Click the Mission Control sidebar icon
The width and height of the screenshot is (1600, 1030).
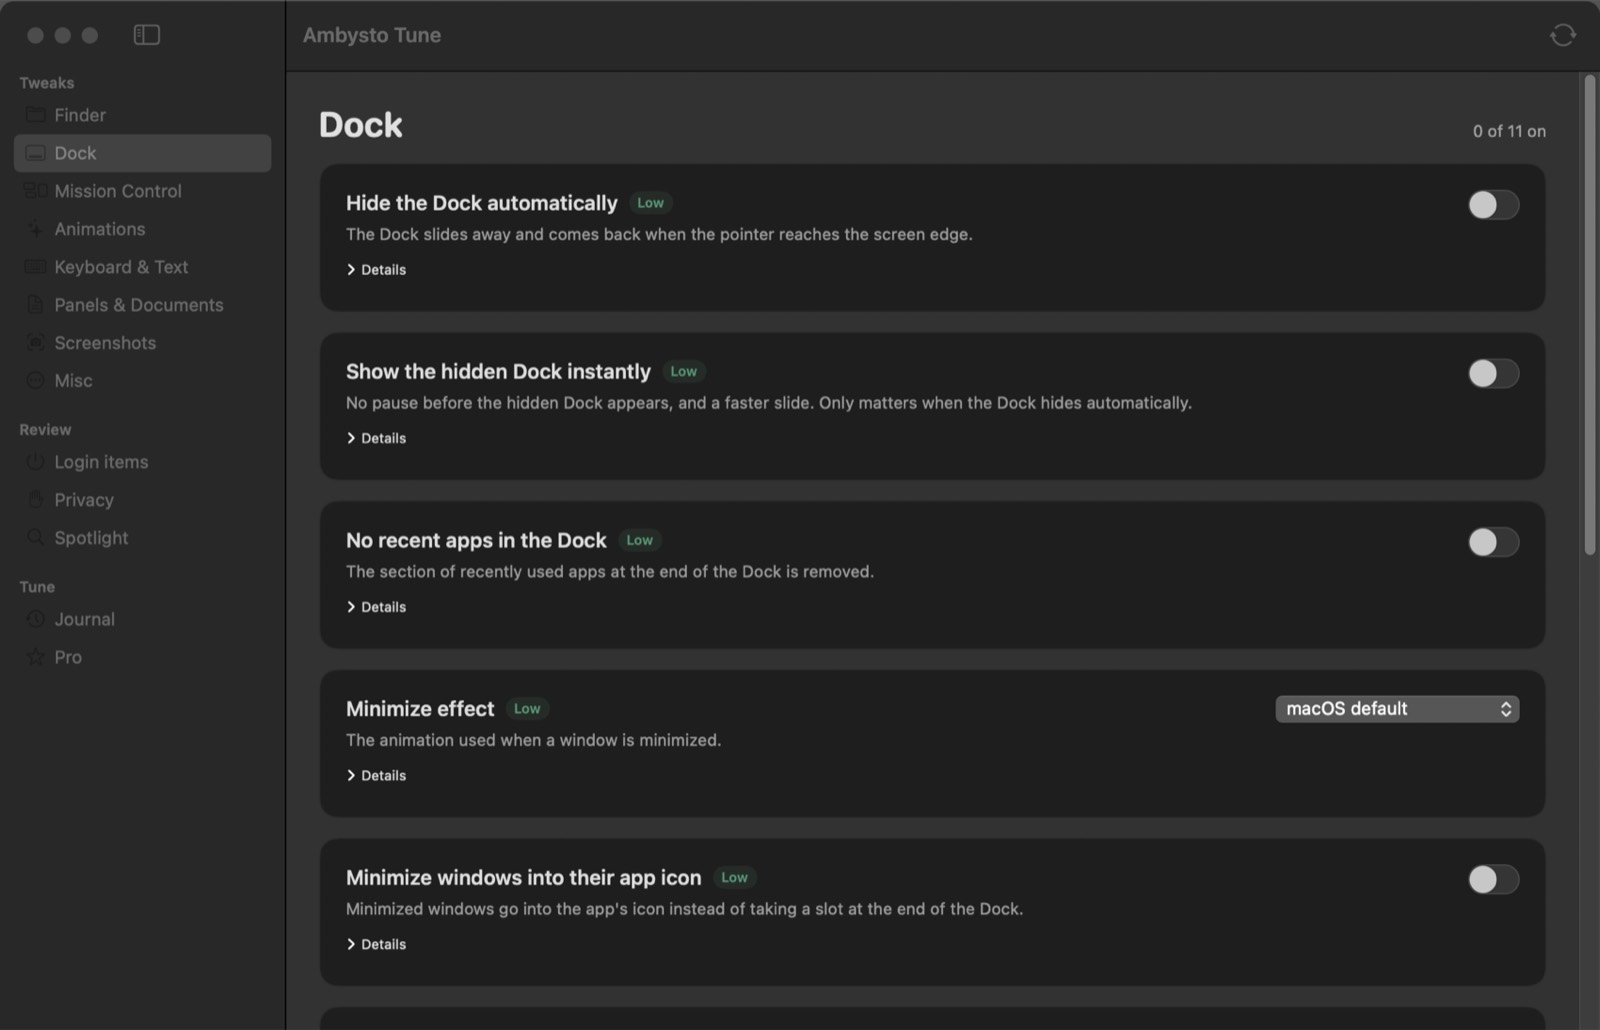(x=35, y=191)
